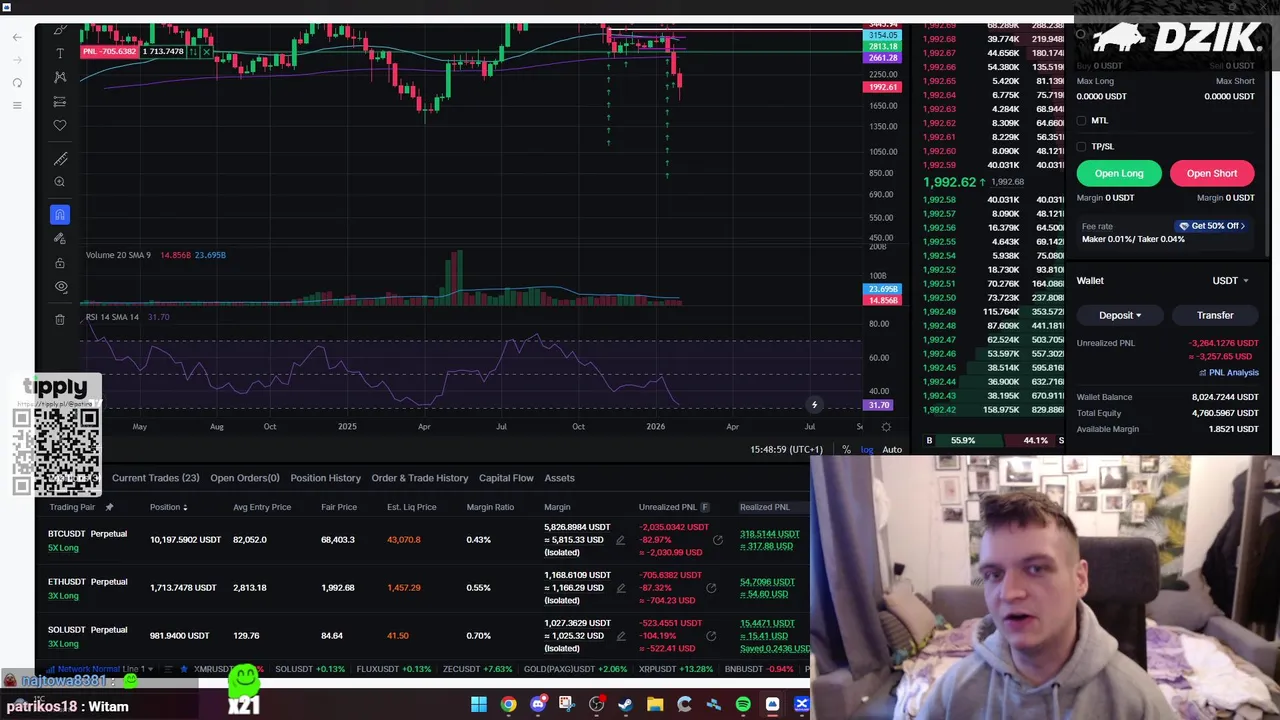Click XRPUSDT +13.28% in ticker bar

[676, 669]
